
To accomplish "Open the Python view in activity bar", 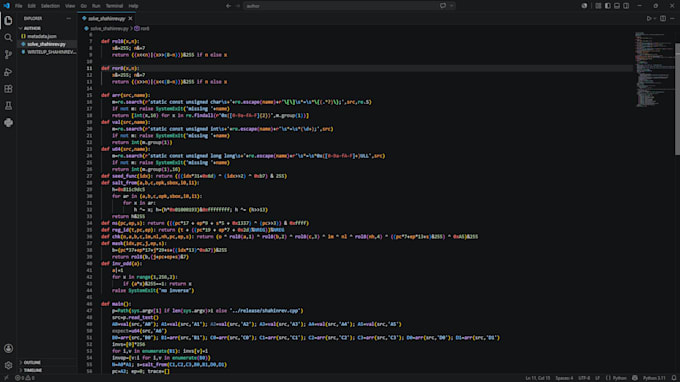I will (8, 123).
